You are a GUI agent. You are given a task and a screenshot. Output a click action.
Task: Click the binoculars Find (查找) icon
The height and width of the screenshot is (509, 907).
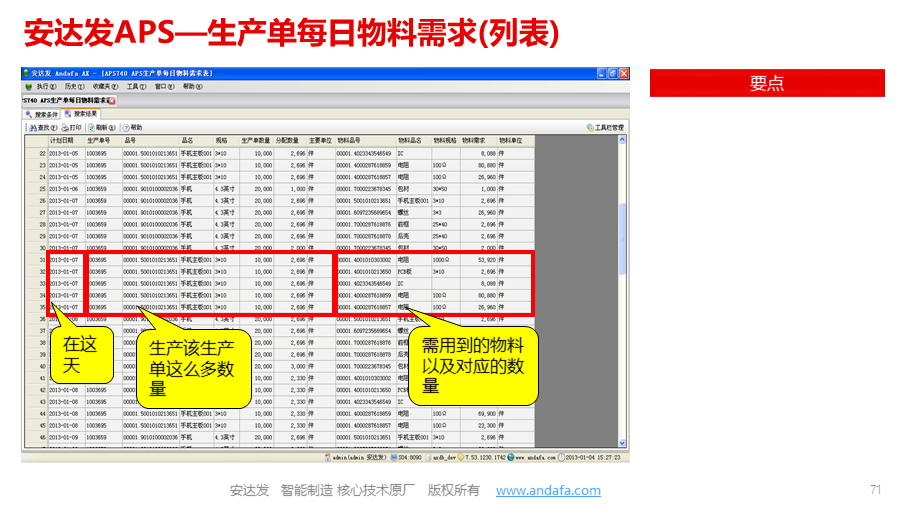pos(33,128)
